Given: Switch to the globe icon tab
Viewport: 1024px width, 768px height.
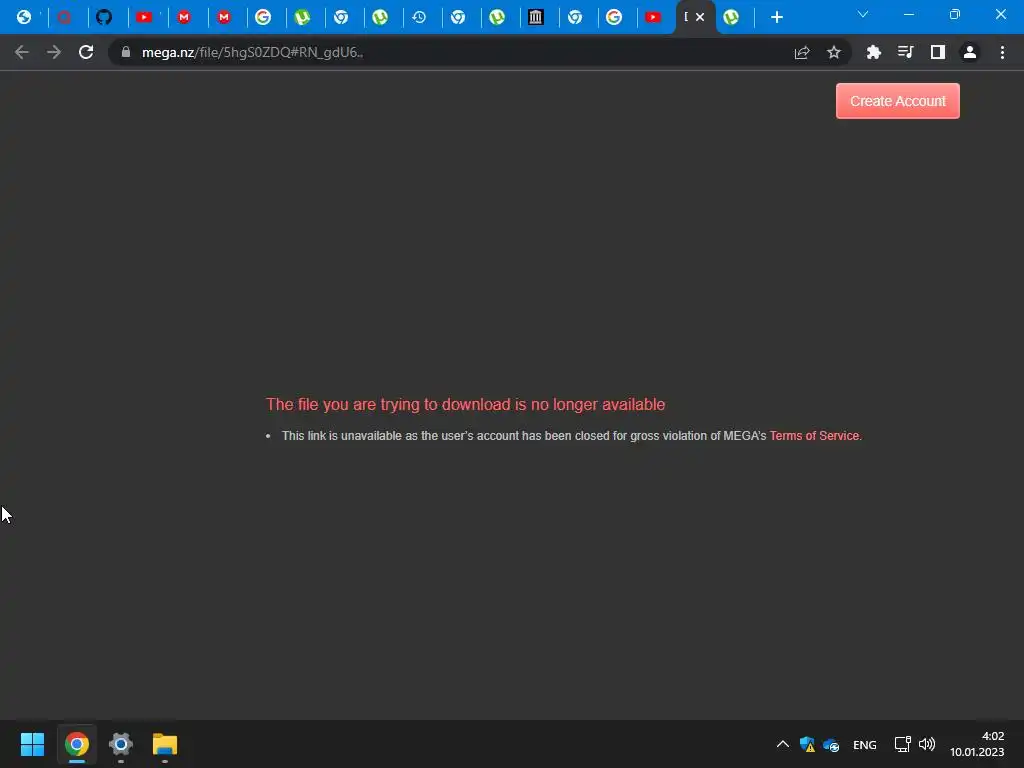Looking at the screenshot, I should point(24,17).
